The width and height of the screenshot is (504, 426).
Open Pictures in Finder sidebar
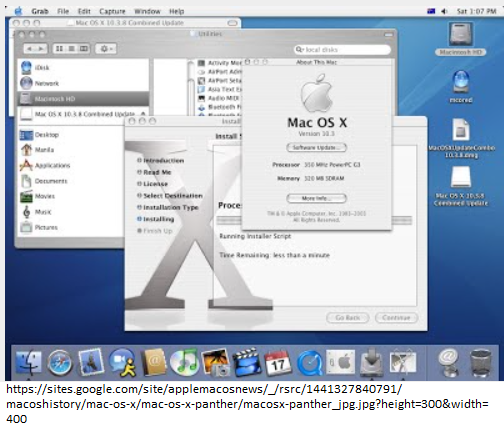pos(71,227)
